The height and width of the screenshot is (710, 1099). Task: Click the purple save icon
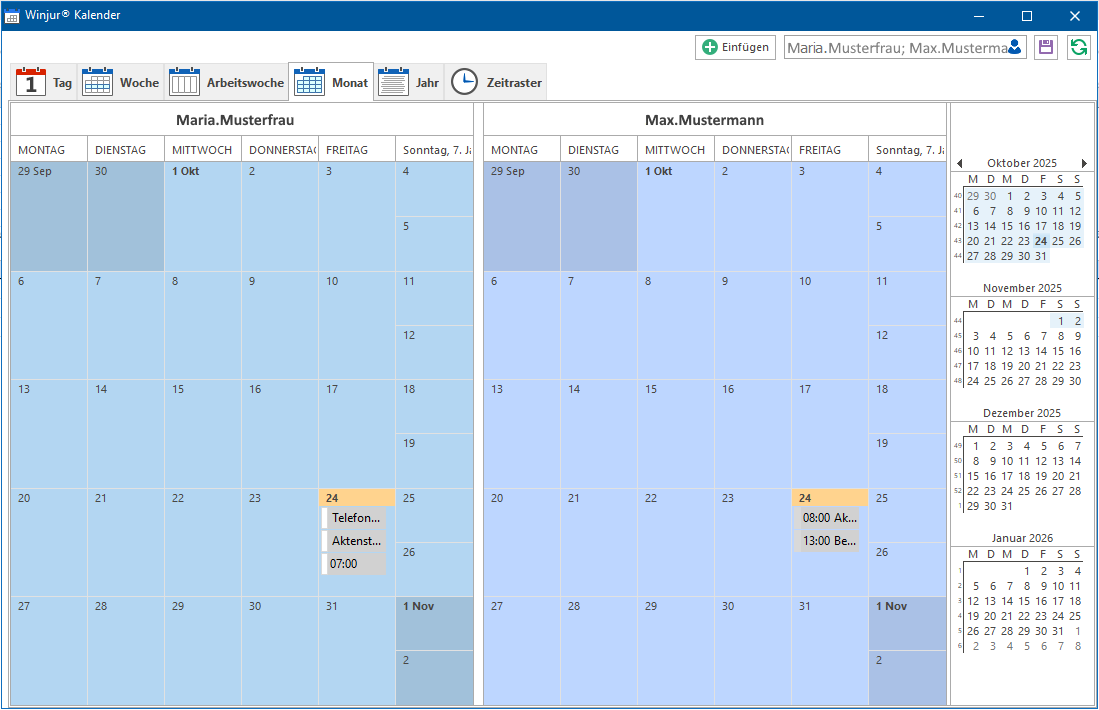tap(1046, 48)
